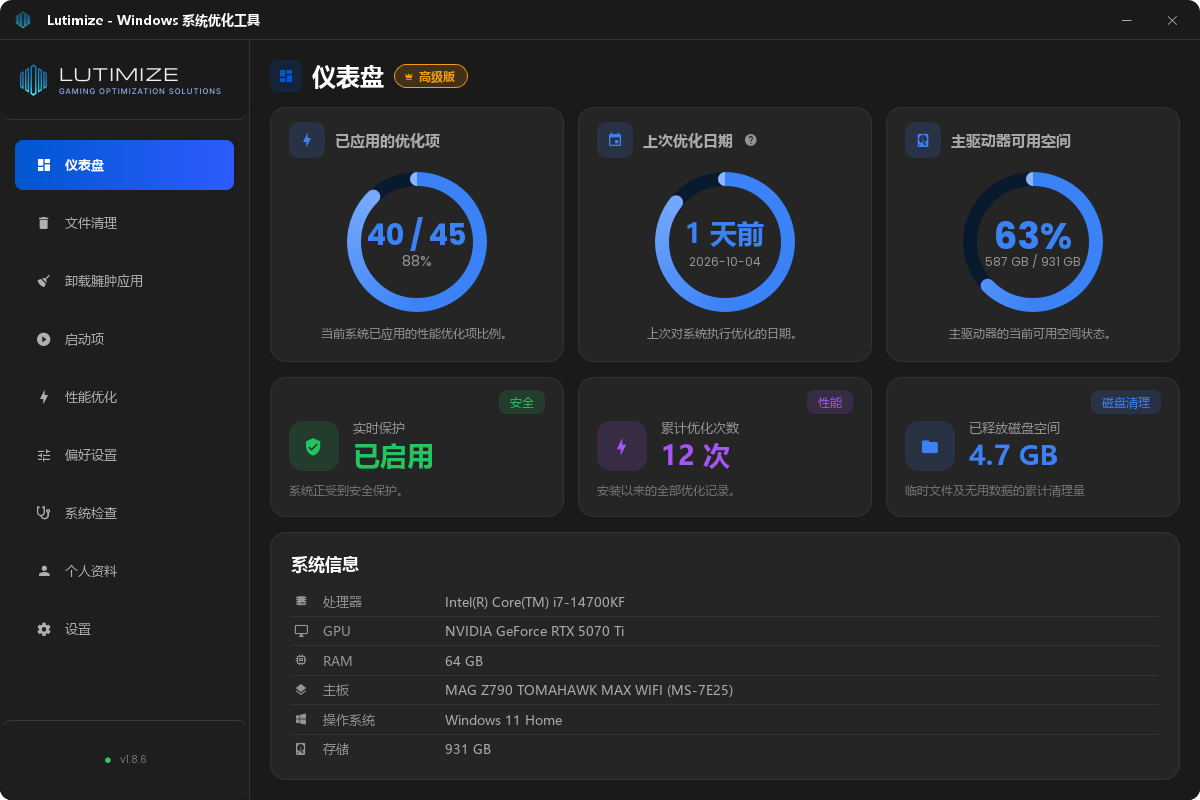The image size is (1200, 800).
Task: Click the 系统信息 section heading
Action: (x=325, y=564)
